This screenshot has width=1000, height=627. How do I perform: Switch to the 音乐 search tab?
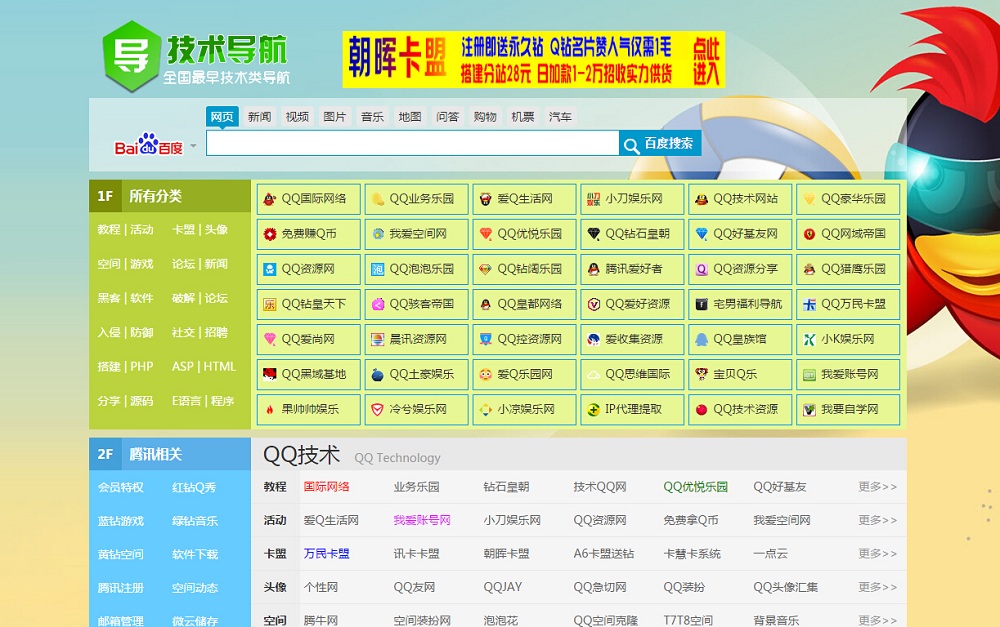pyautogui.click(x=372, y=117)
